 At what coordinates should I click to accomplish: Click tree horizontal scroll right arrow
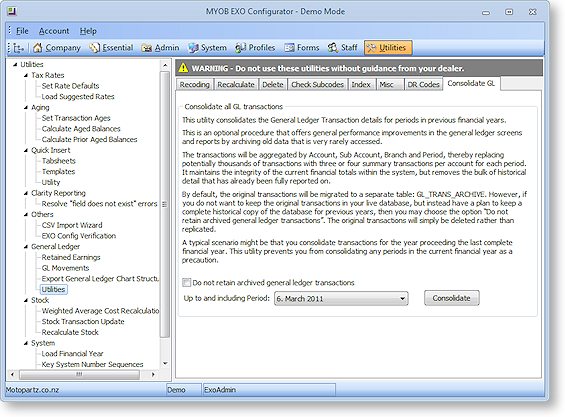click(153, 374)
